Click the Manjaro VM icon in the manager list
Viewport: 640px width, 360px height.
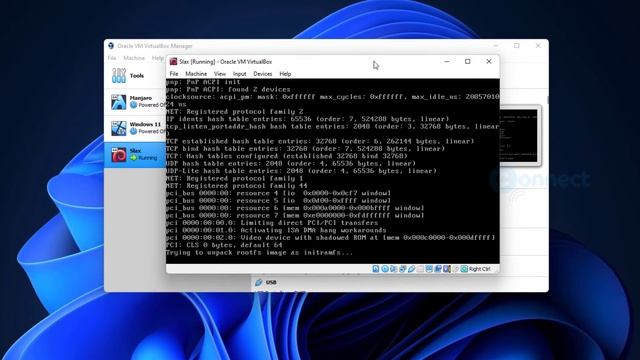[119, 102]
